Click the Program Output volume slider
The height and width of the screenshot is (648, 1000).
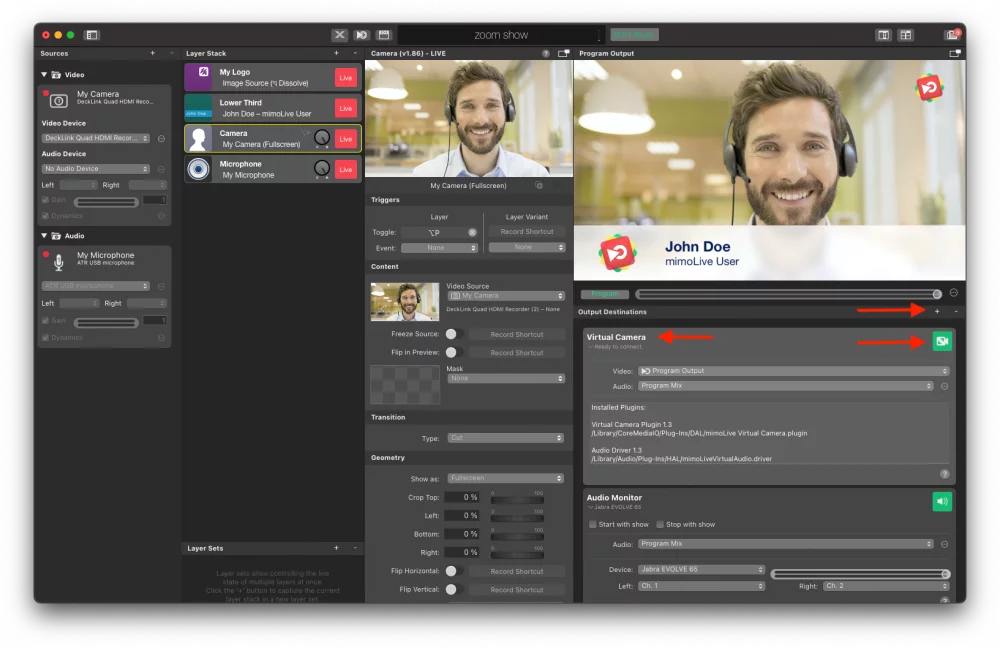click(789, 294)
